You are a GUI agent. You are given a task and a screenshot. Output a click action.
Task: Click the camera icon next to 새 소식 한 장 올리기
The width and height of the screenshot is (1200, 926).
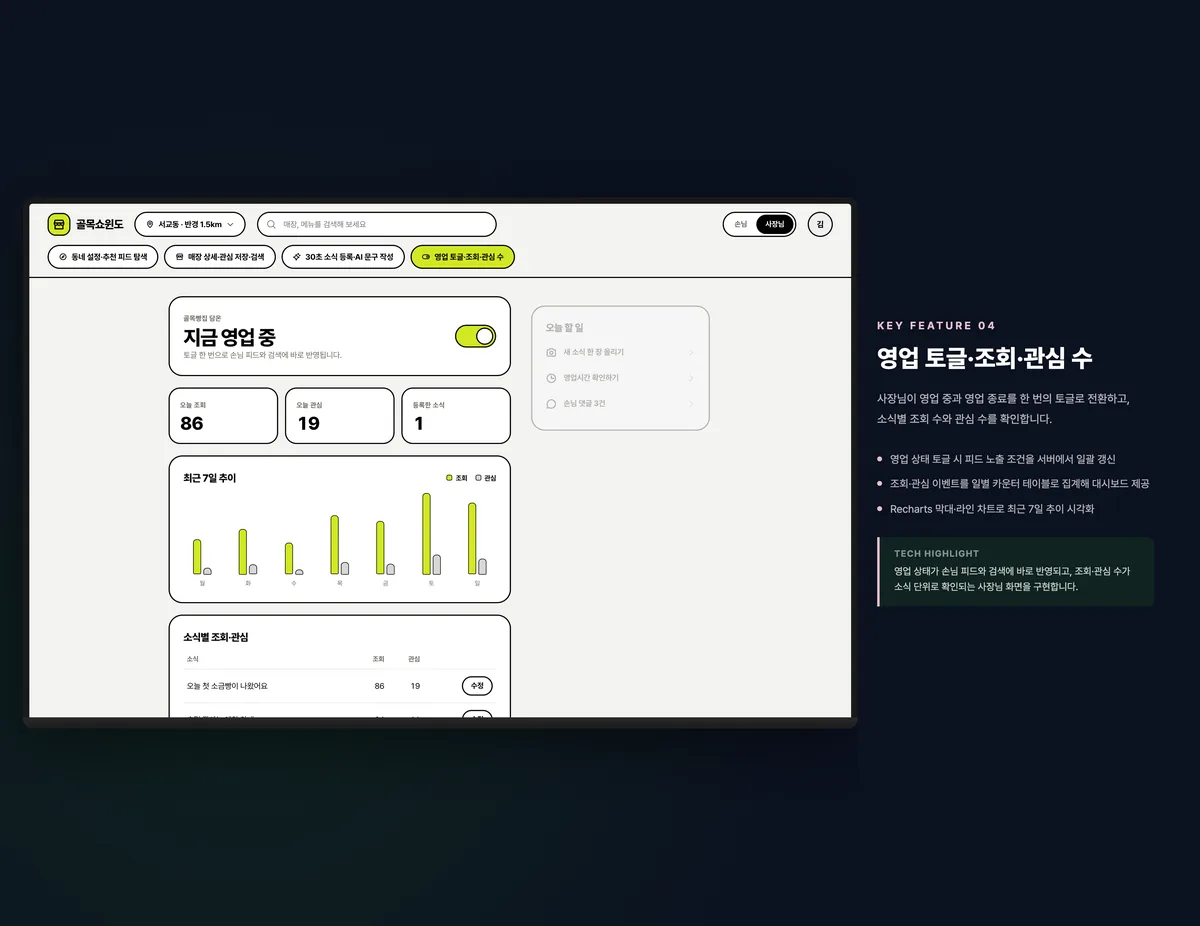coord(551,353)
